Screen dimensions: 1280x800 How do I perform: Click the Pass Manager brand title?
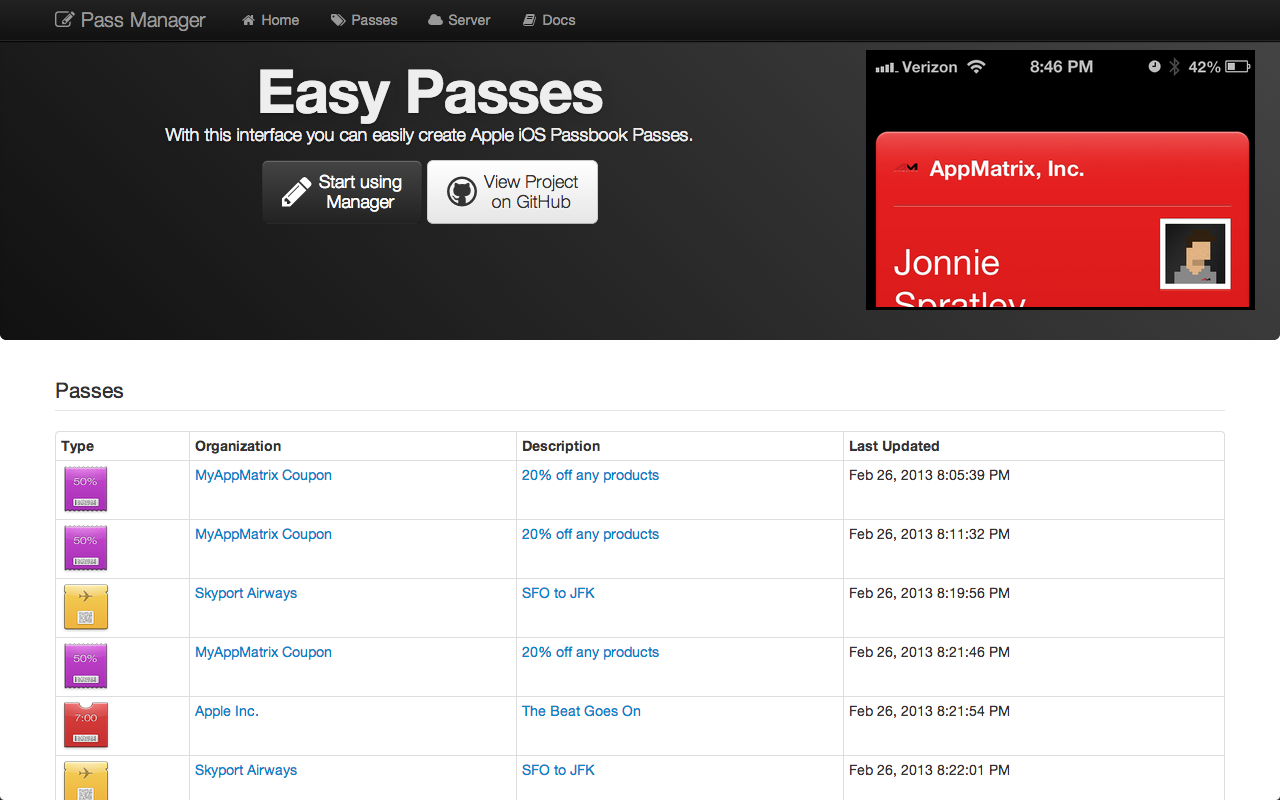pos(142,20)
